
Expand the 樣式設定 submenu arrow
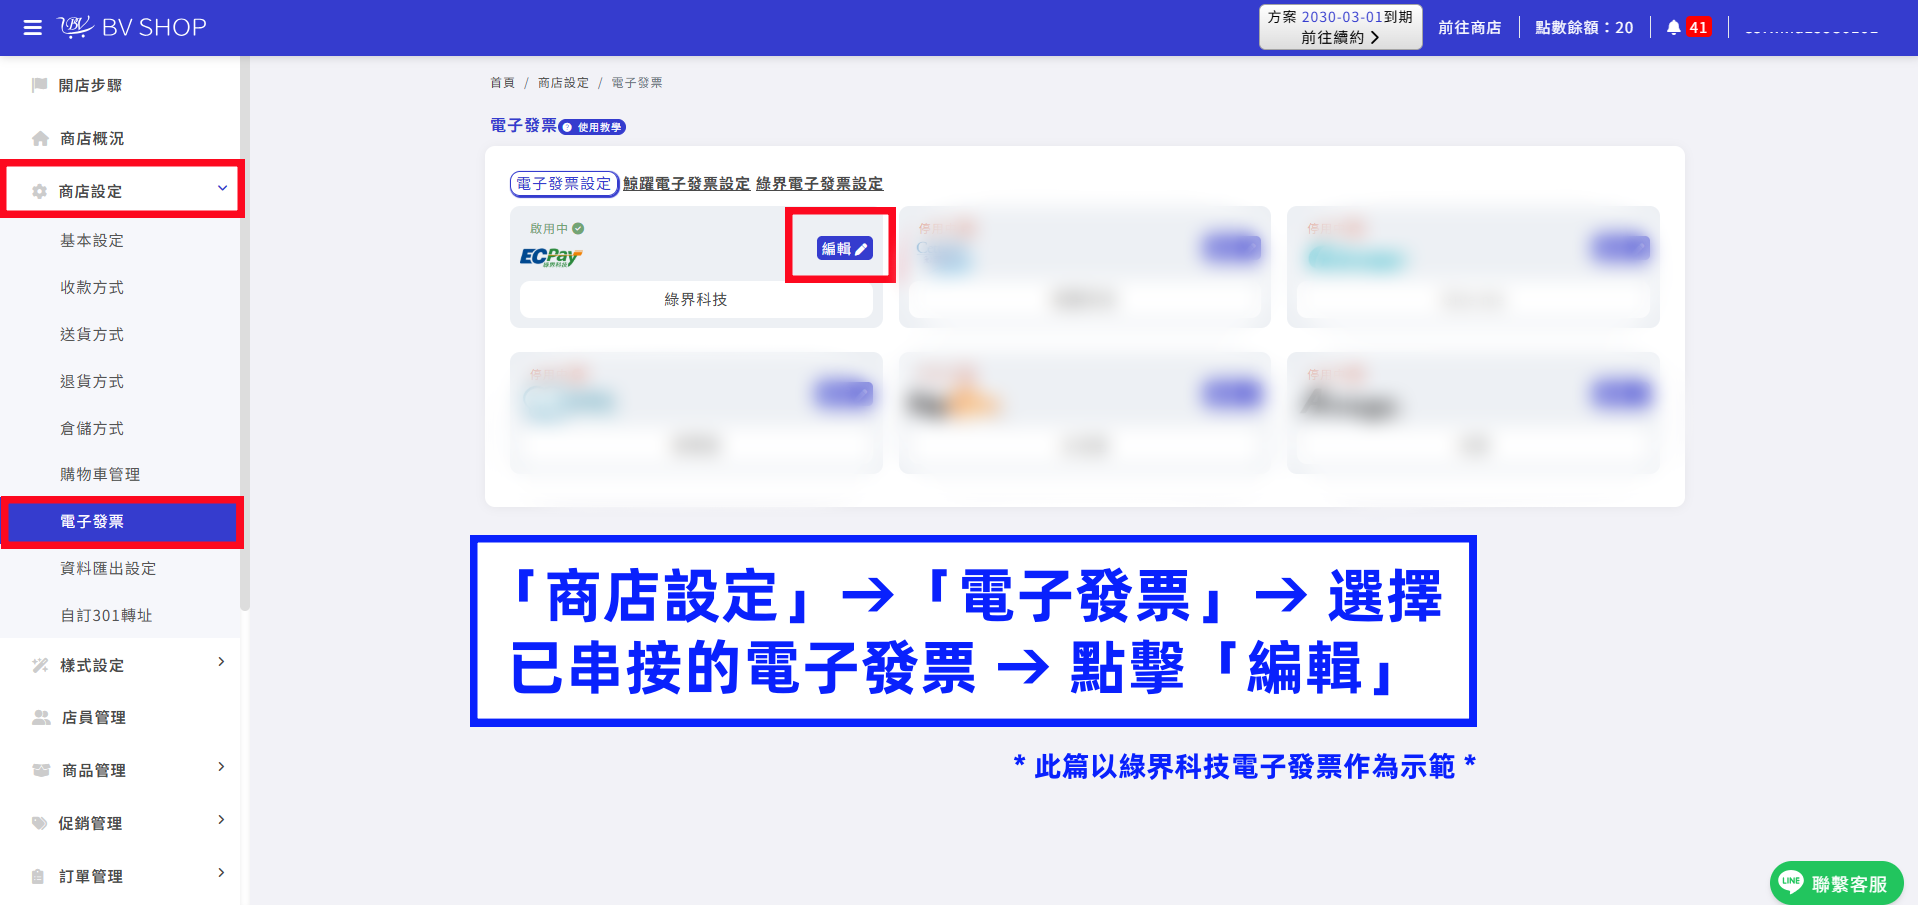point(221,662)
